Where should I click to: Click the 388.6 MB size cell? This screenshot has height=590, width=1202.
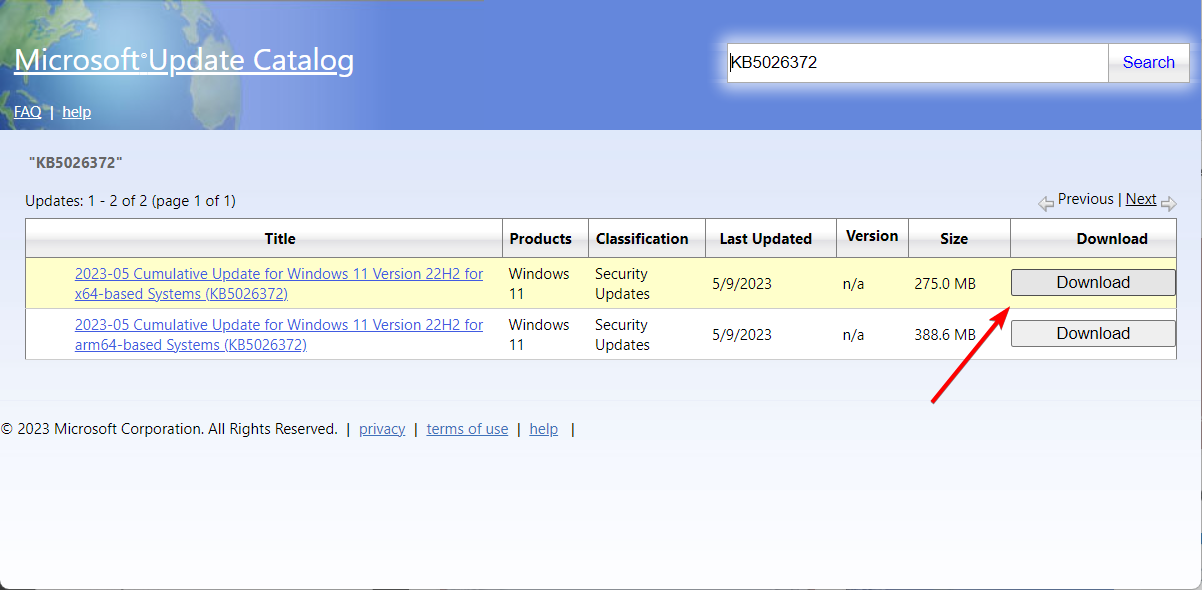(x=945, y=335)
